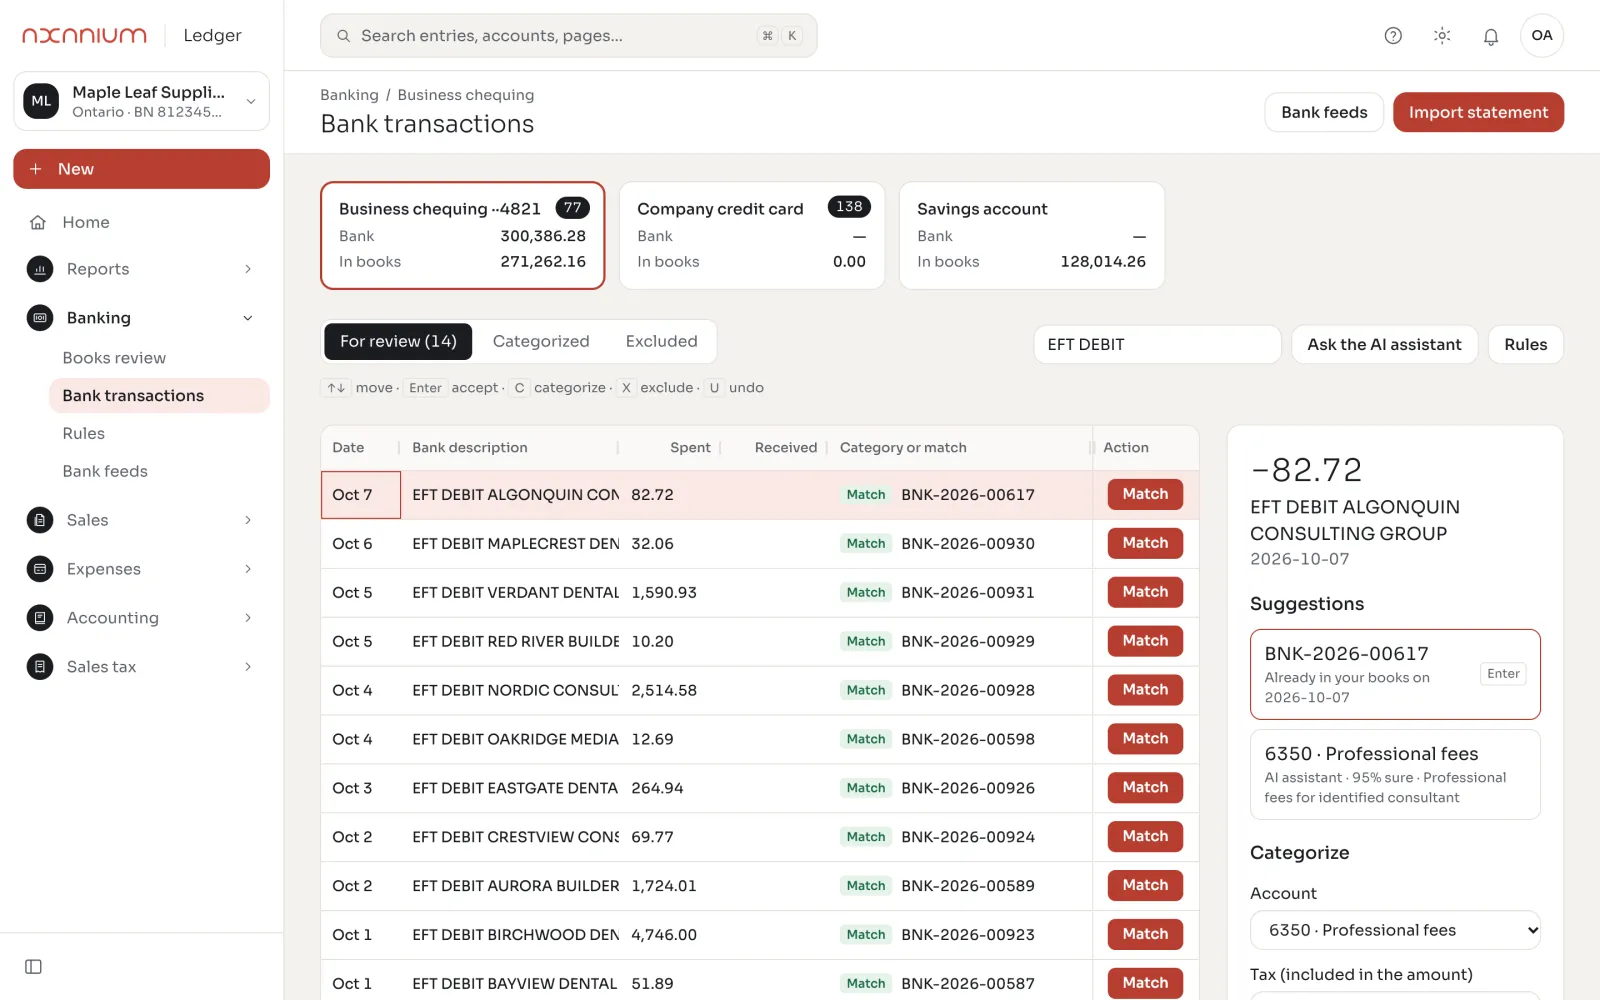
Task: Collapse the sidebar panel icon
Action: coord(33,967)
